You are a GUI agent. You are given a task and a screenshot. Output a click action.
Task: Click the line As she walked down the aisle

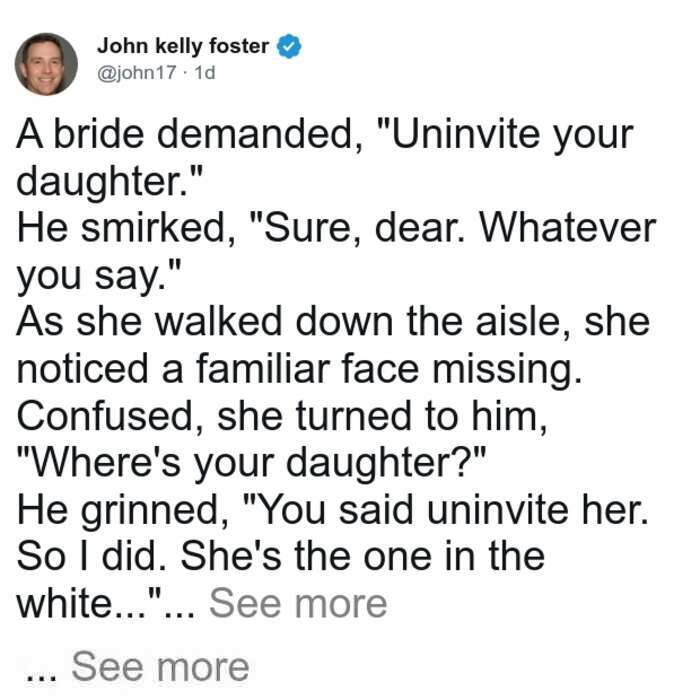pyautogui.click(x=333, y=322)
